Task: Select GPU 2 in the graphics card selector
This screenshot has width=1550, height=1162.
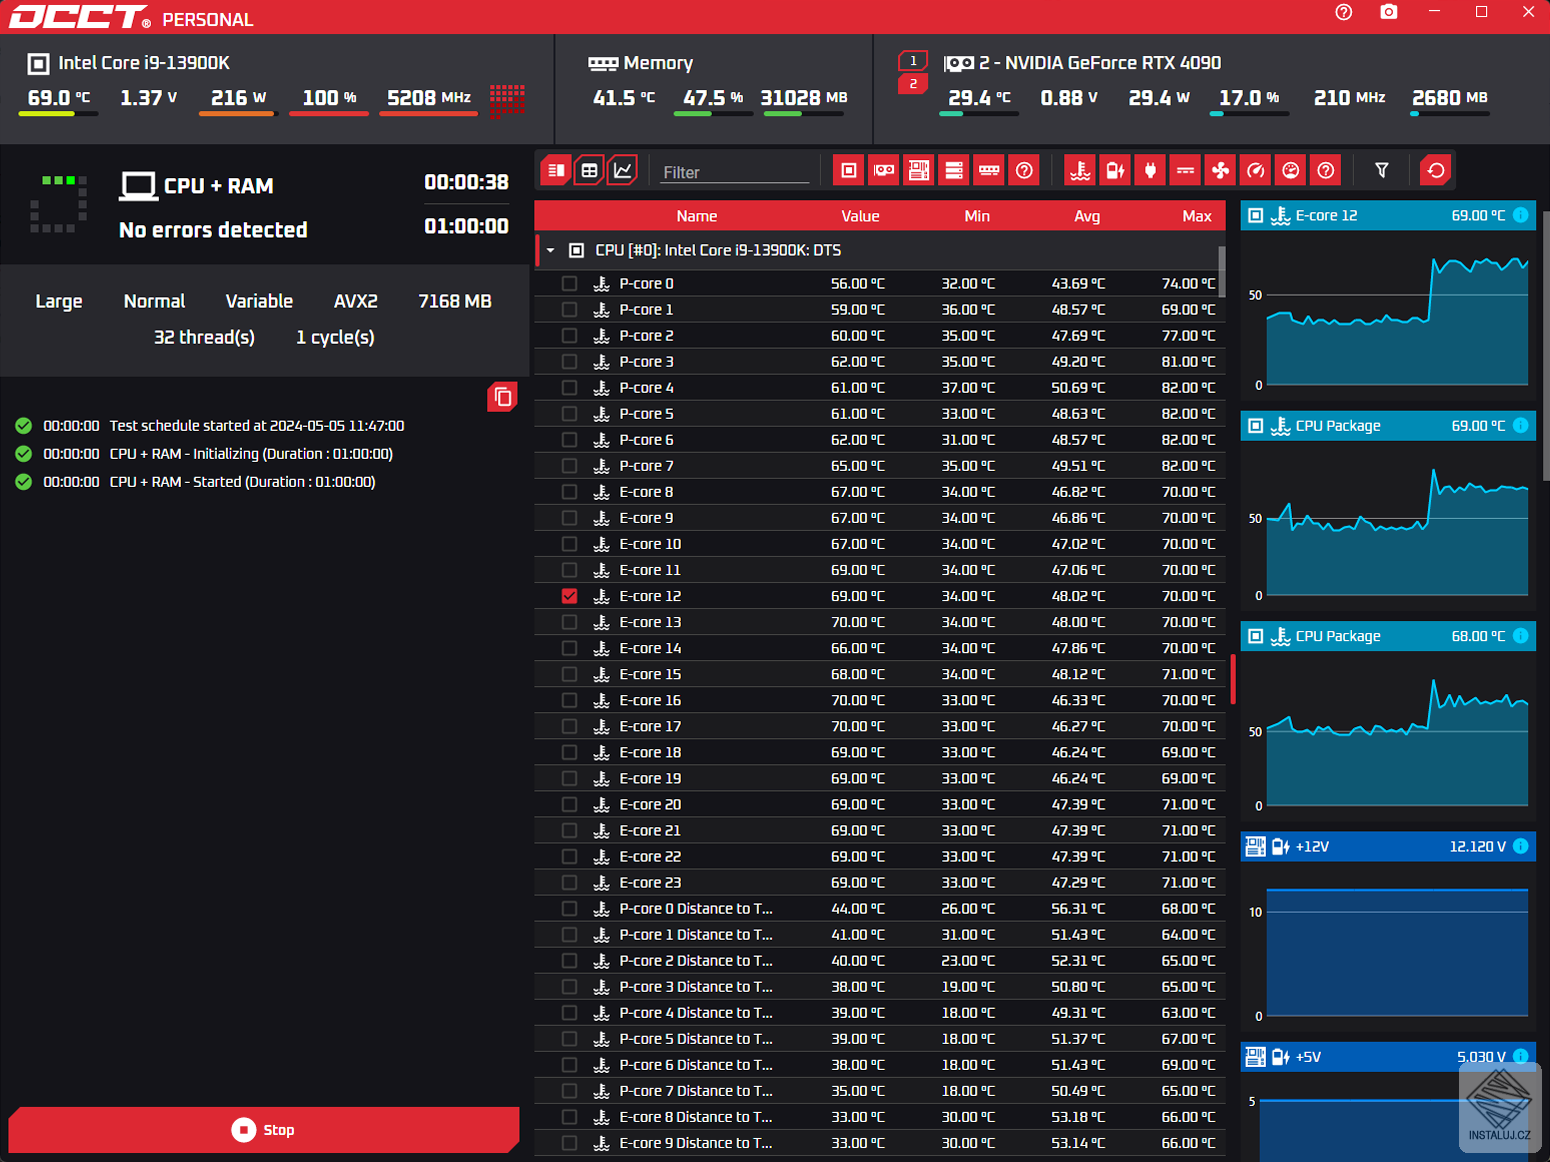Action: pos(913,84)
